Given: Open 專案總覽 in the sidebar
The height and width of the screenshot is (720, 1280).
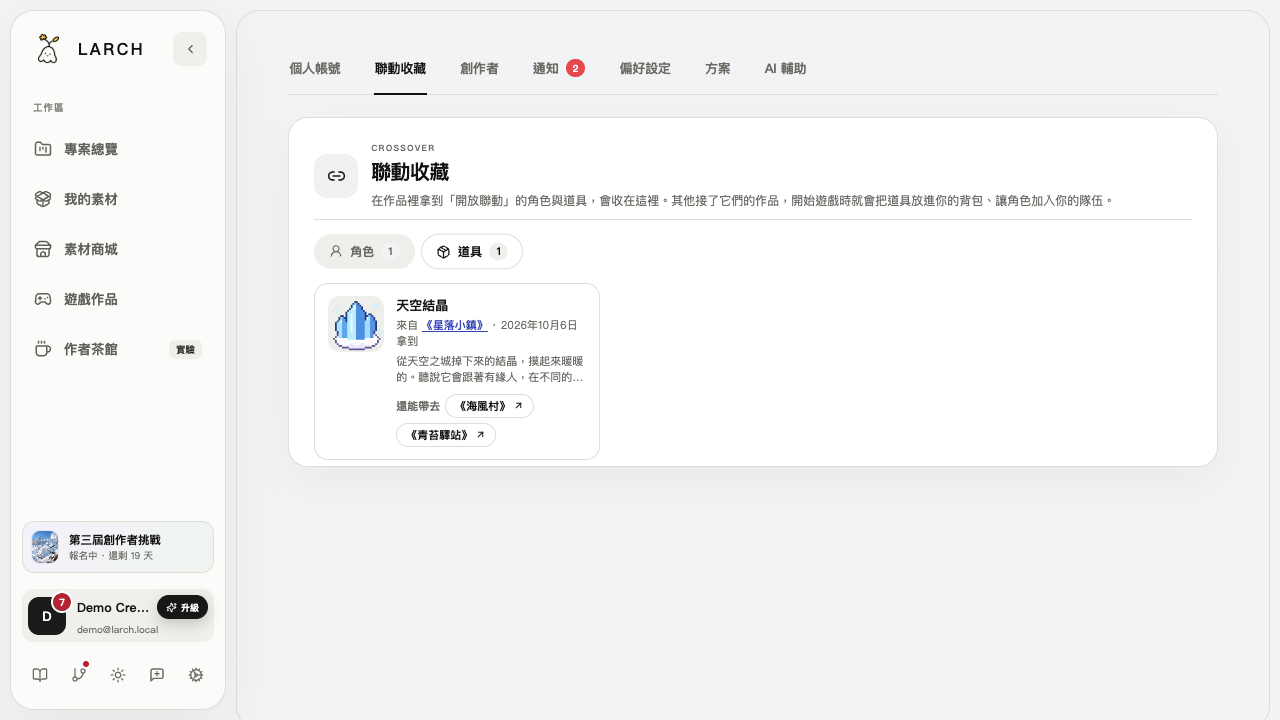Looking at the screenshot, I should point(118,149).
